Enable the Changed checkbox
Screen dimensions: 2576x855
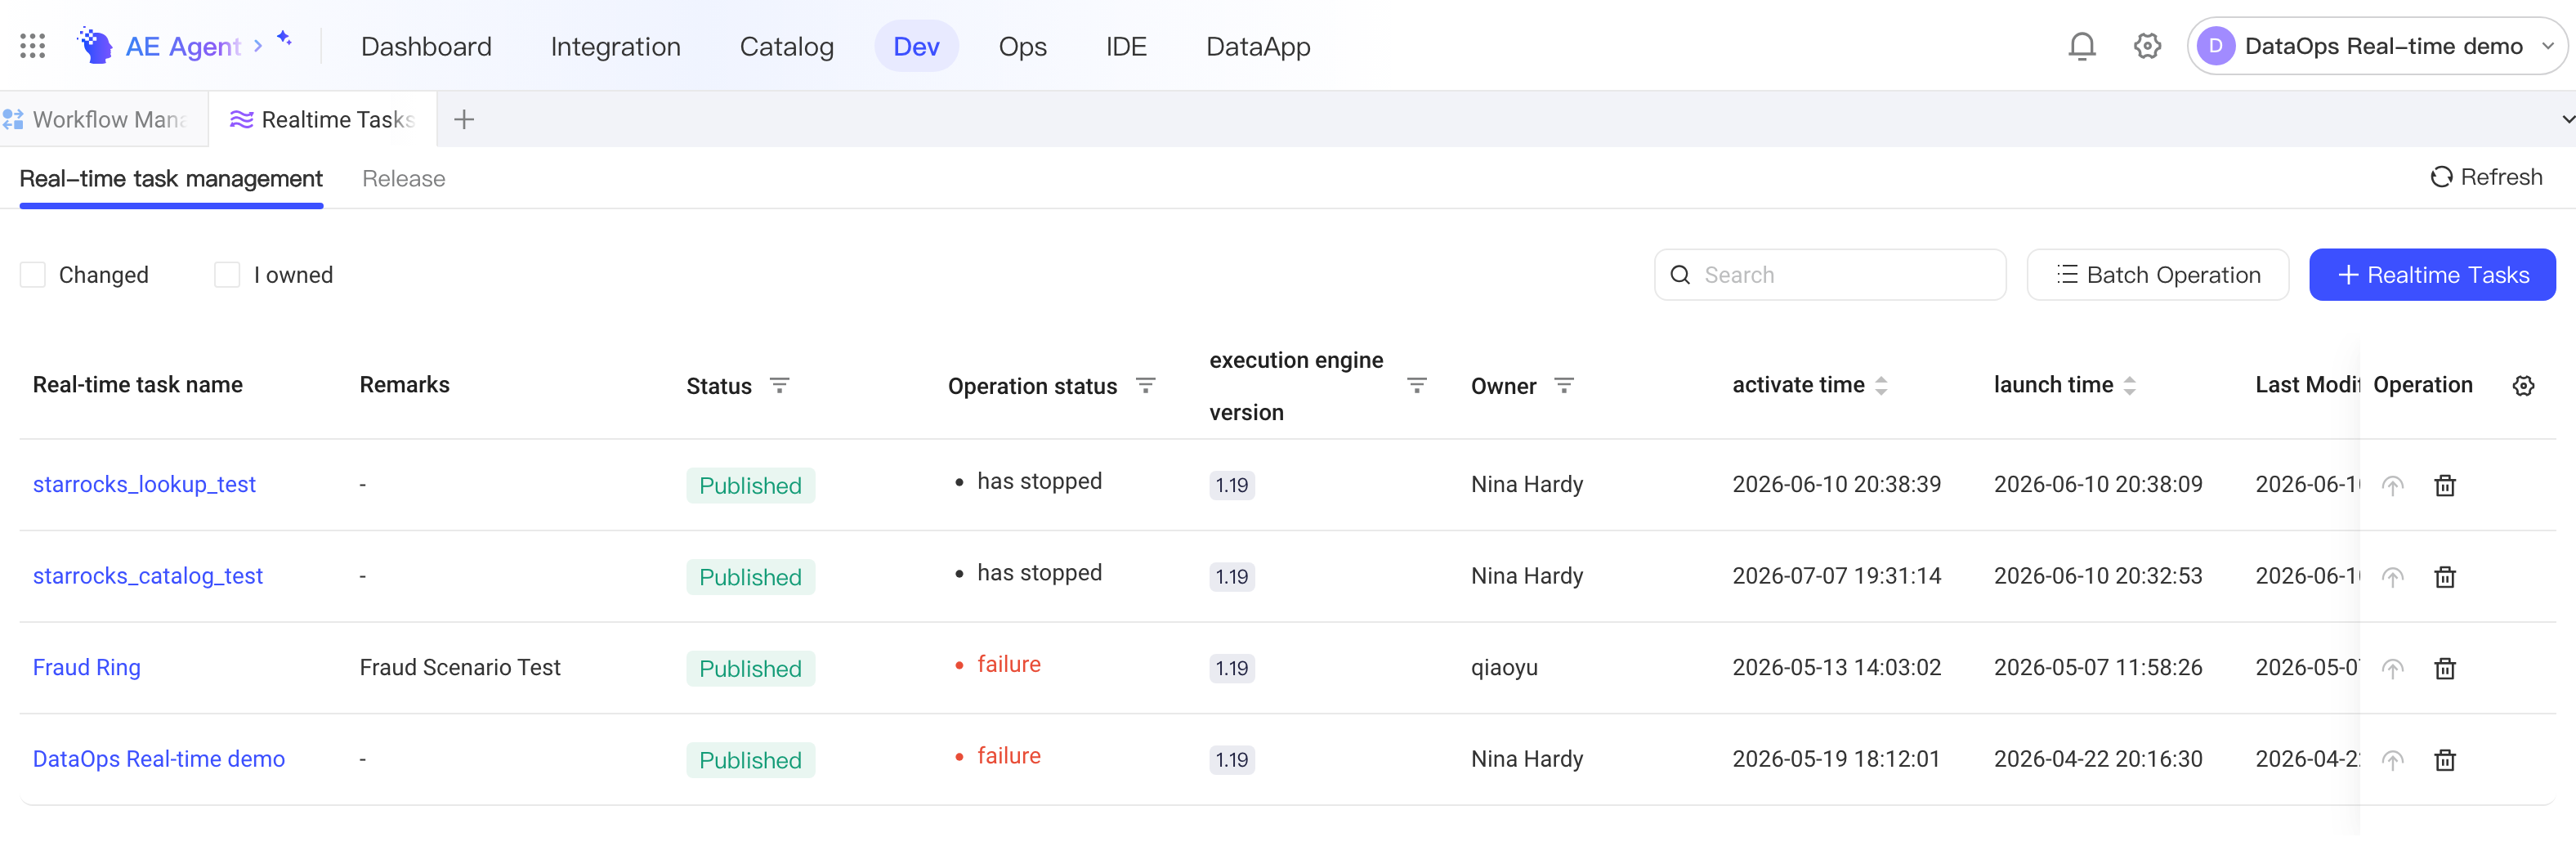click(x=32, y=275)
